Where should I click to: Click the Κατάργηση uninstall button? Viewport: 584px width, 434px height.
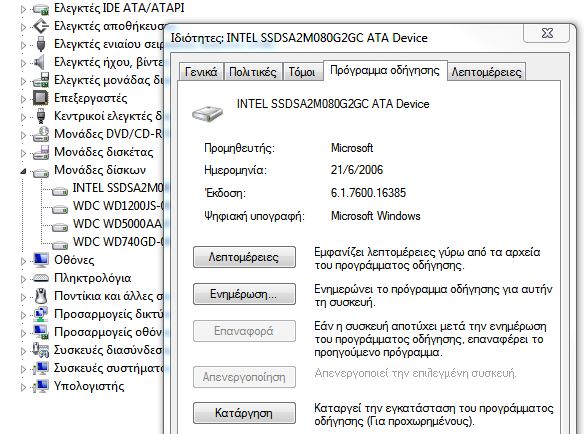pyautogui.click(x=244, y=413)
